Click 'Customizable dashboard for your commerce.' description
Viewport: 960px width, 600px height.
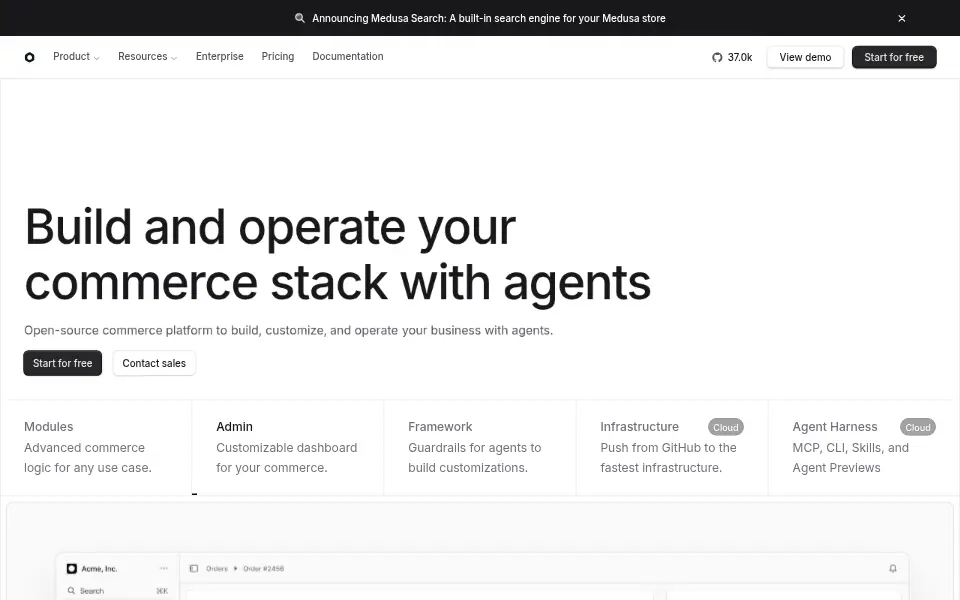(x=287, y=458)
